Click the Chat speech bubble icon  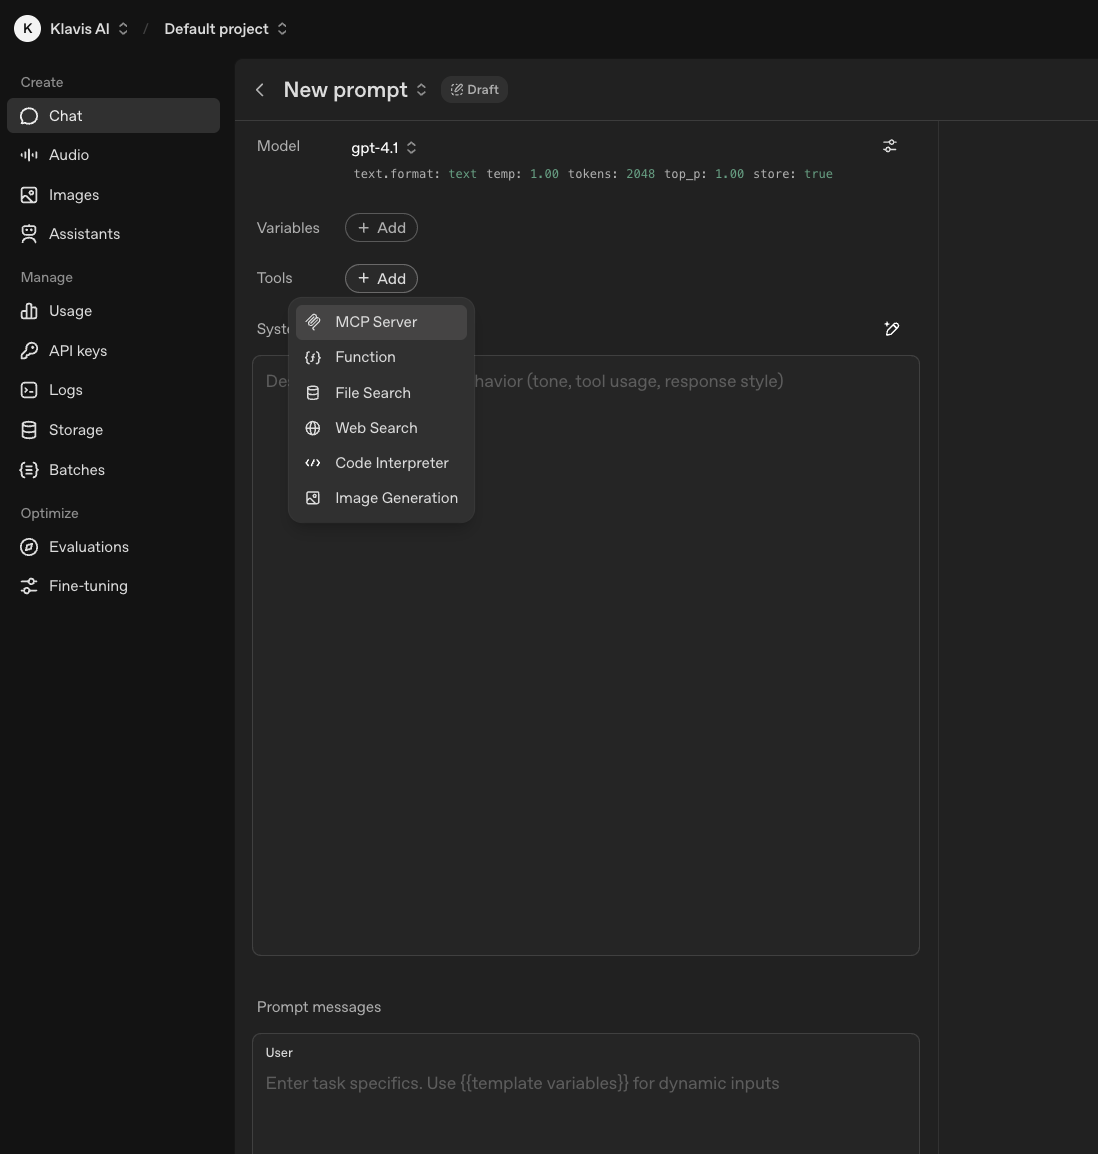point(29,116)
